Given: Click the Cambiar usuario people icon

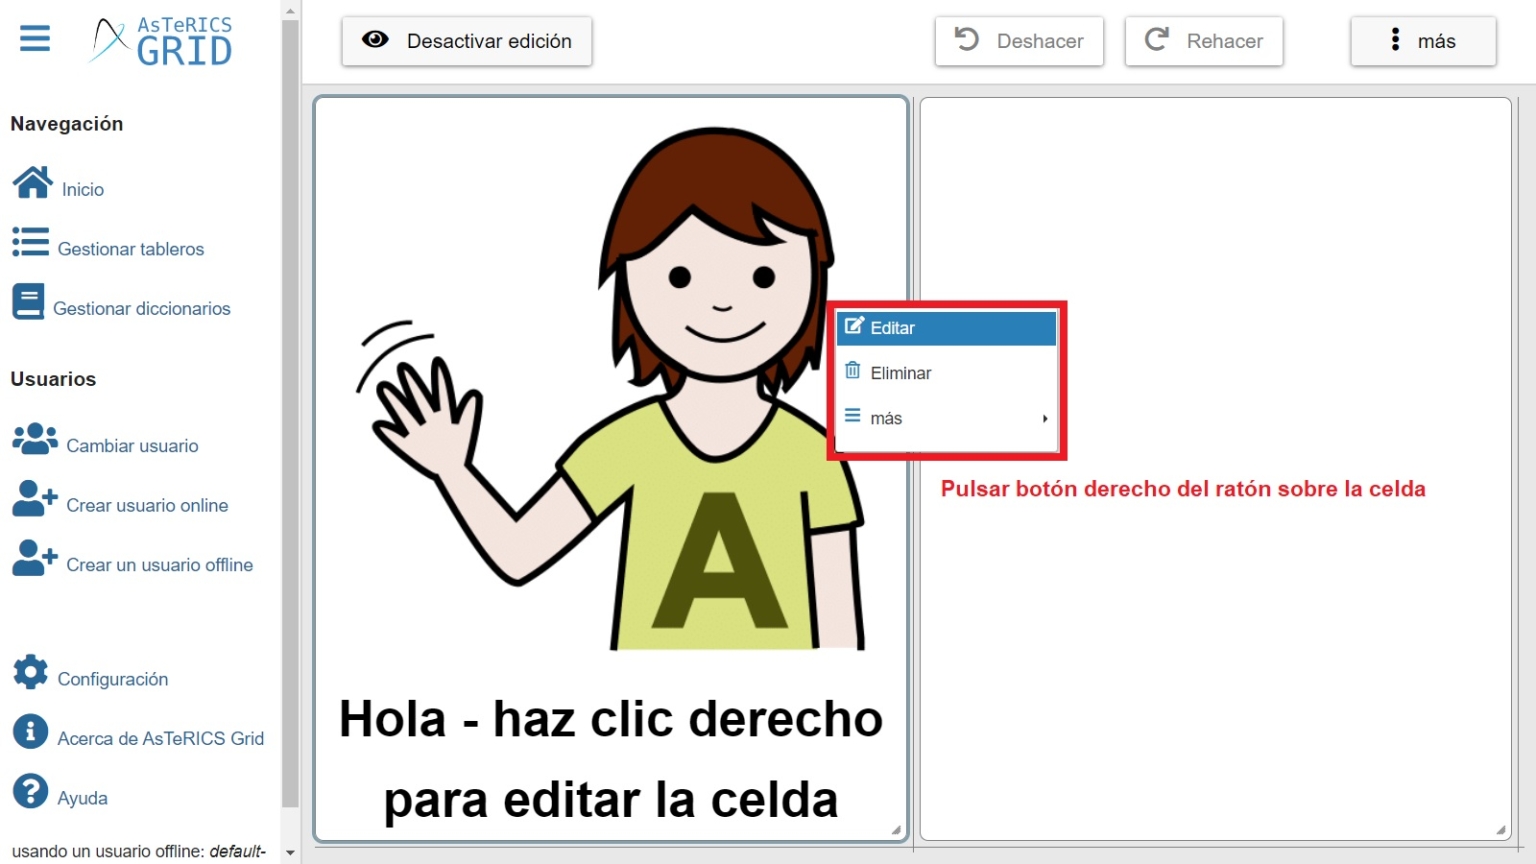Looking at the screenshot, I should pos(35,439).
